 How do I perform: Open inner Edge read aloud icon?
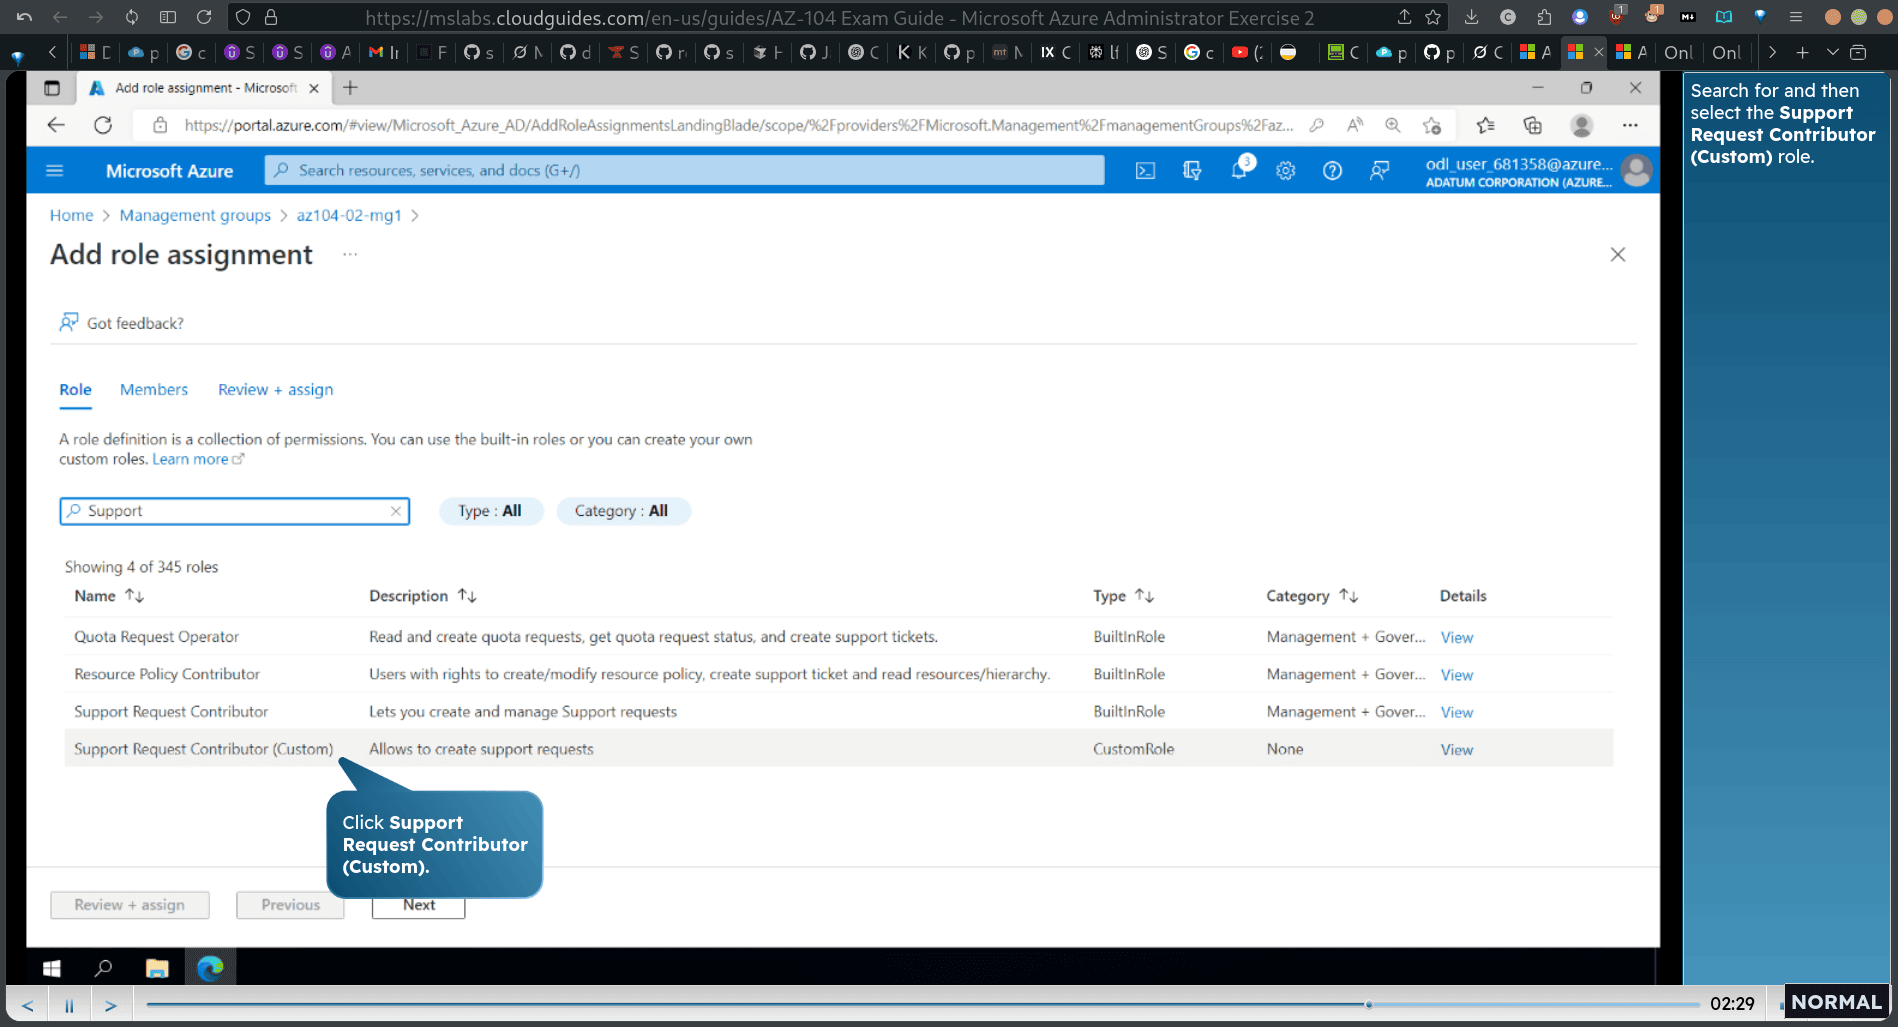pyautogui.click(x=1354, y=125)
